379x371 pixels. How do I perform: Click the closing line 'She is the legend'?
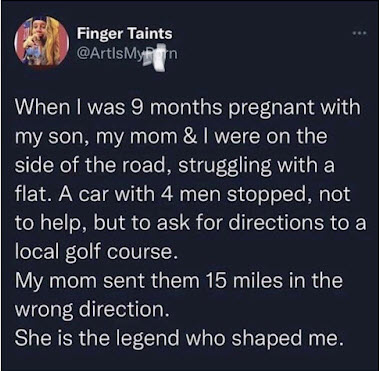coord(179,338)
